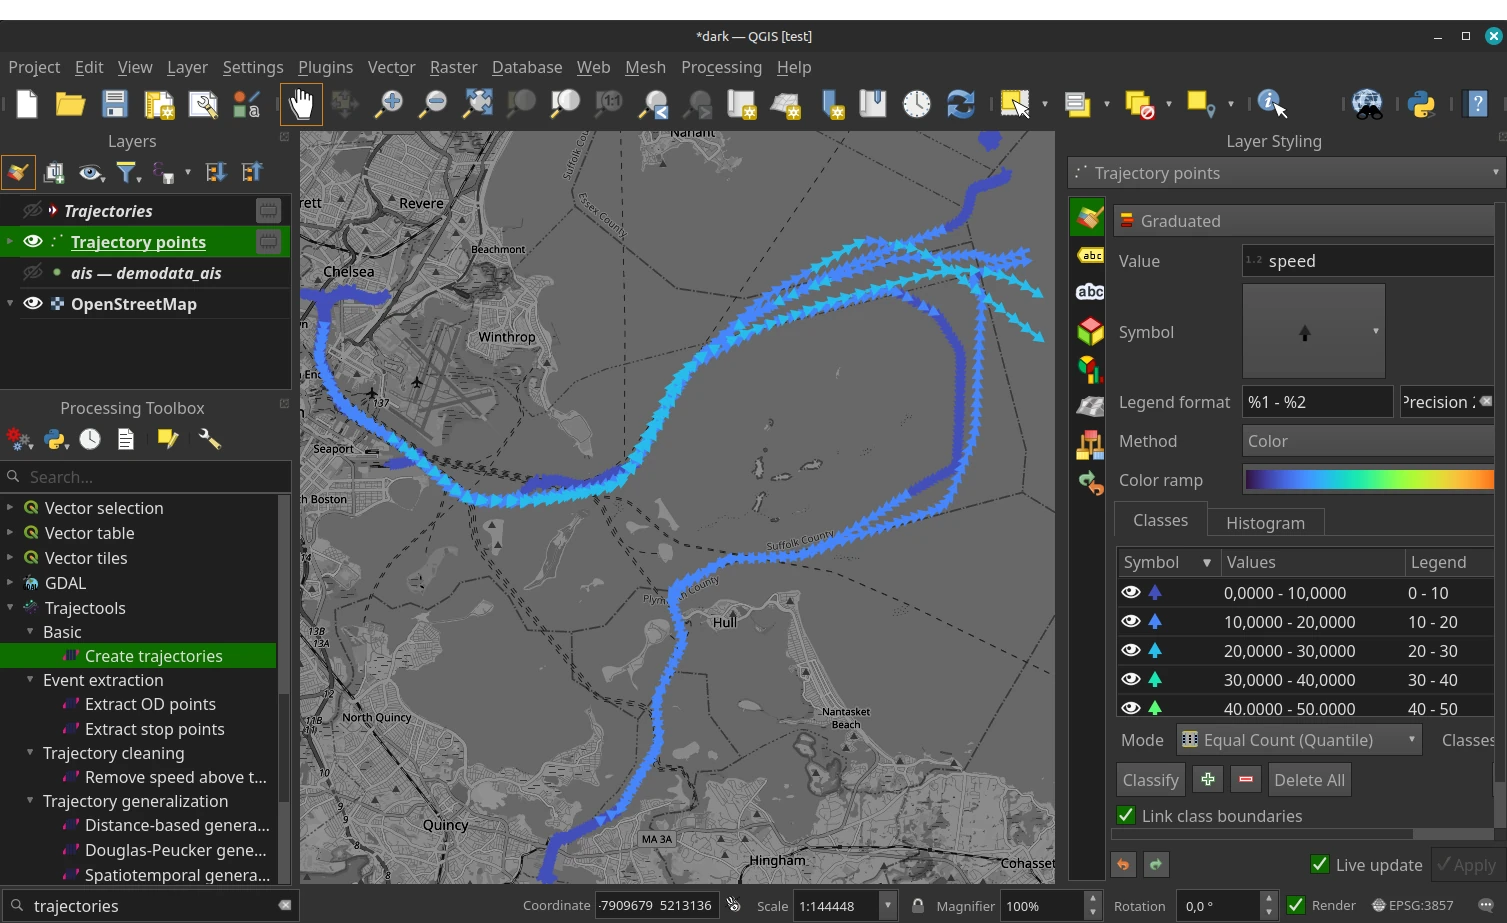Uncheck Link class boundaries
Screen dimensions: 1507x923
[1126, 815]
